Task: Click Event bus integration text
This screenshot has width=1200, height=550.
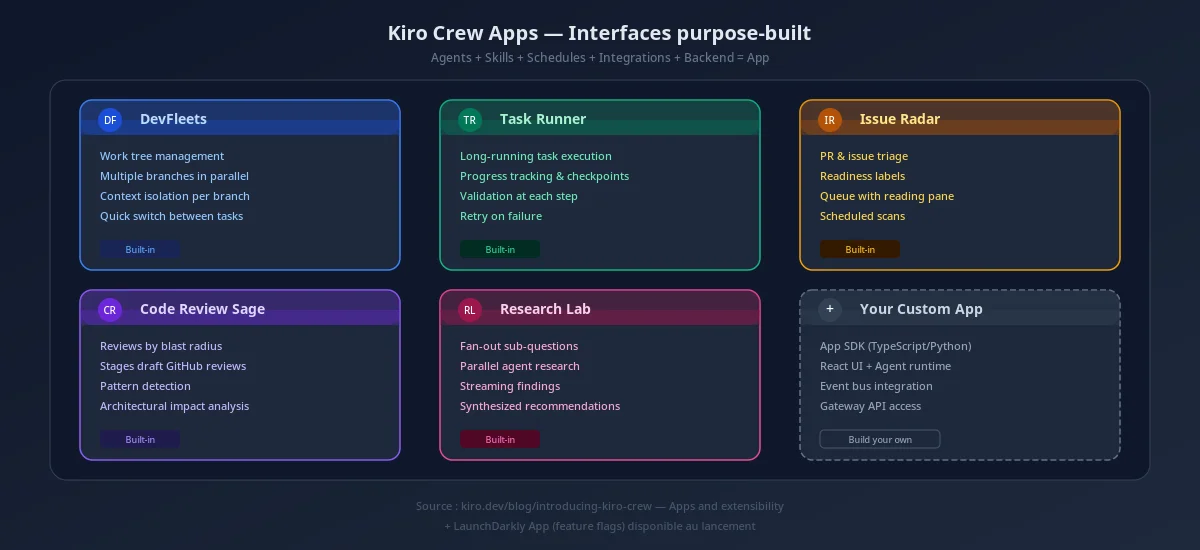Action: (876, 386)
